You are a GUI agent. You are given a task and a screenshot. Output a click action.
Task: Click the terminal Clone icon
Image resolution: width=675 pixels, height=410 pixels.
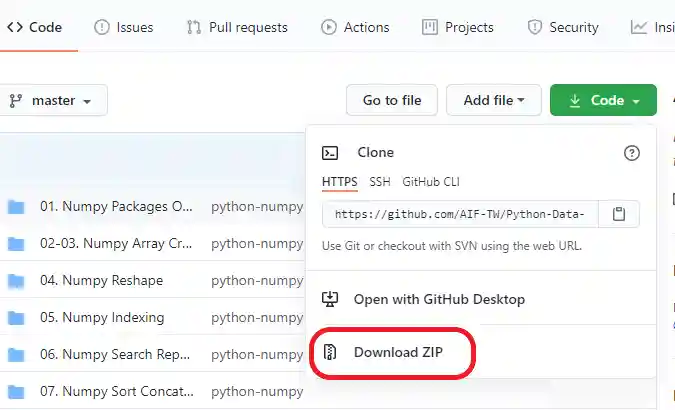(331, 153)
